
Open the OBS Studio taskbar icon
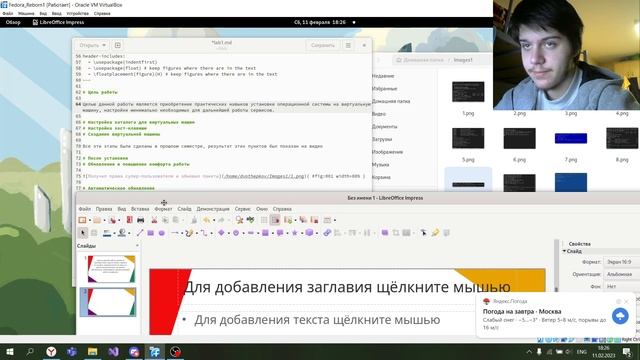coord(176,351)
